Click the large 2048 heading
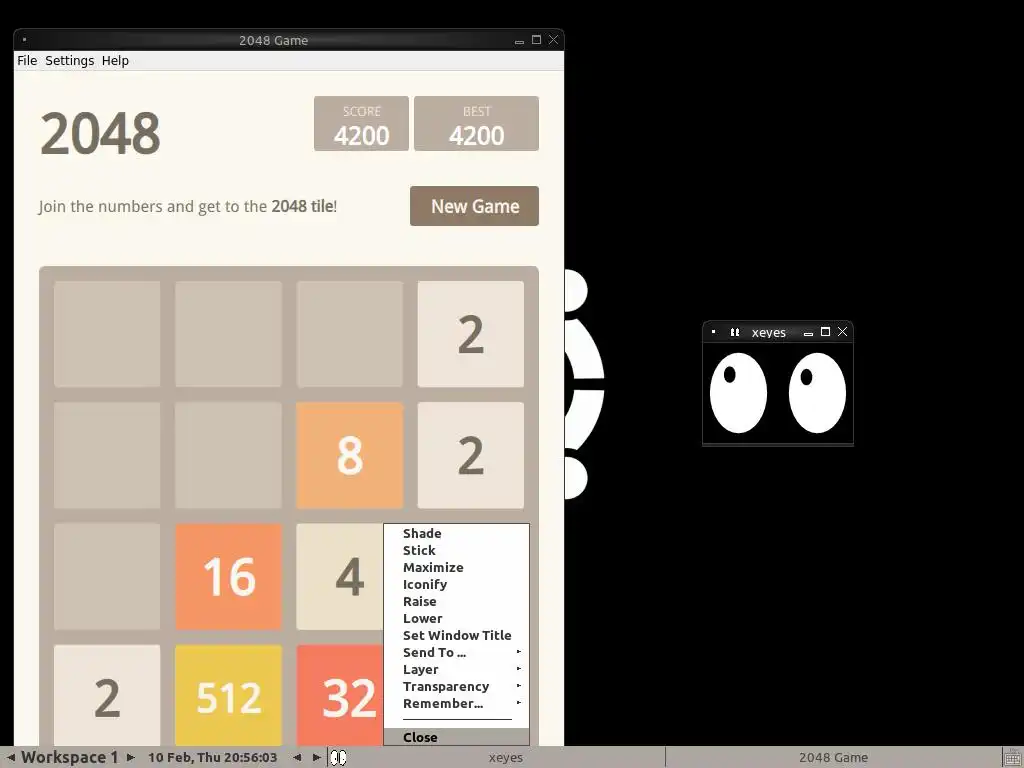1024x768 pixels. (100, 133)
